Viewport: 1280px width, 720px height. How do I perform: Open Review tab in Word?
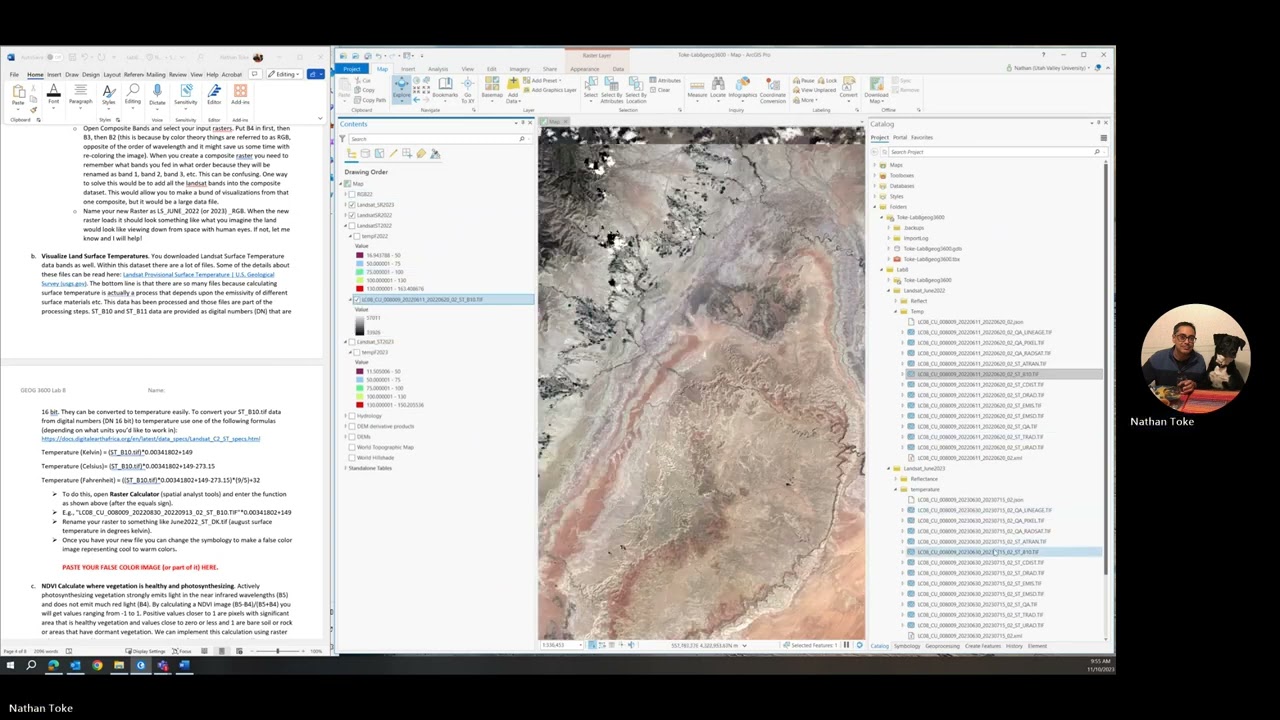tap(178, 75)
